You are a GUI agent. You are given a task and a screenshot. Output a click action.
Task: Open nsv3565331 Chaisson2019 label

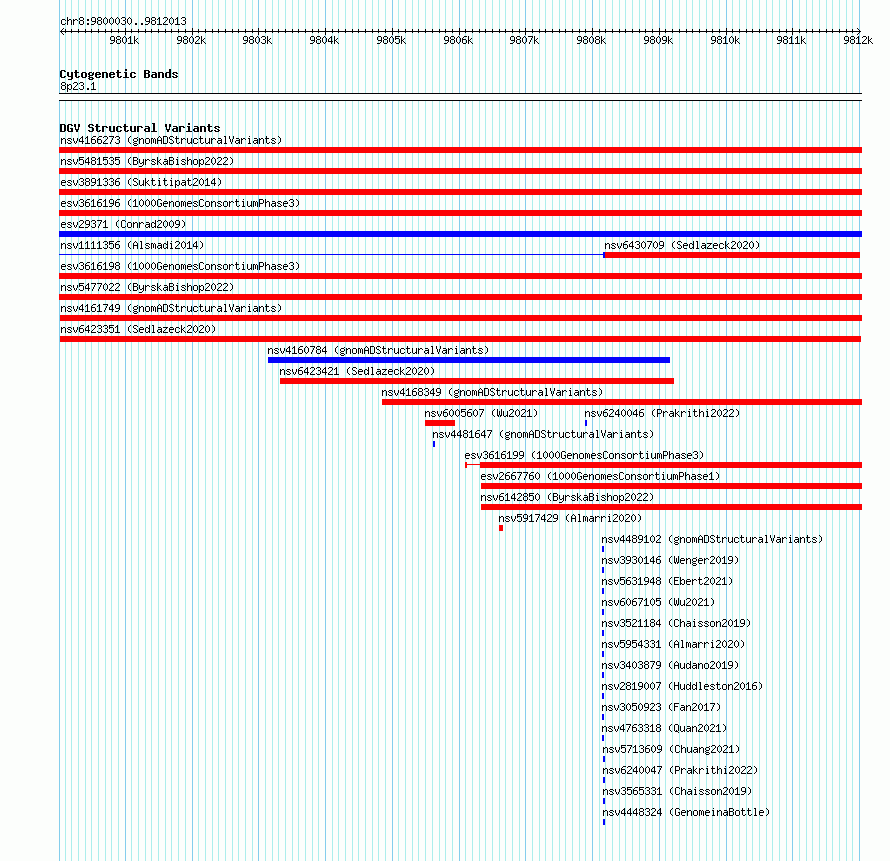coord(678,791)
